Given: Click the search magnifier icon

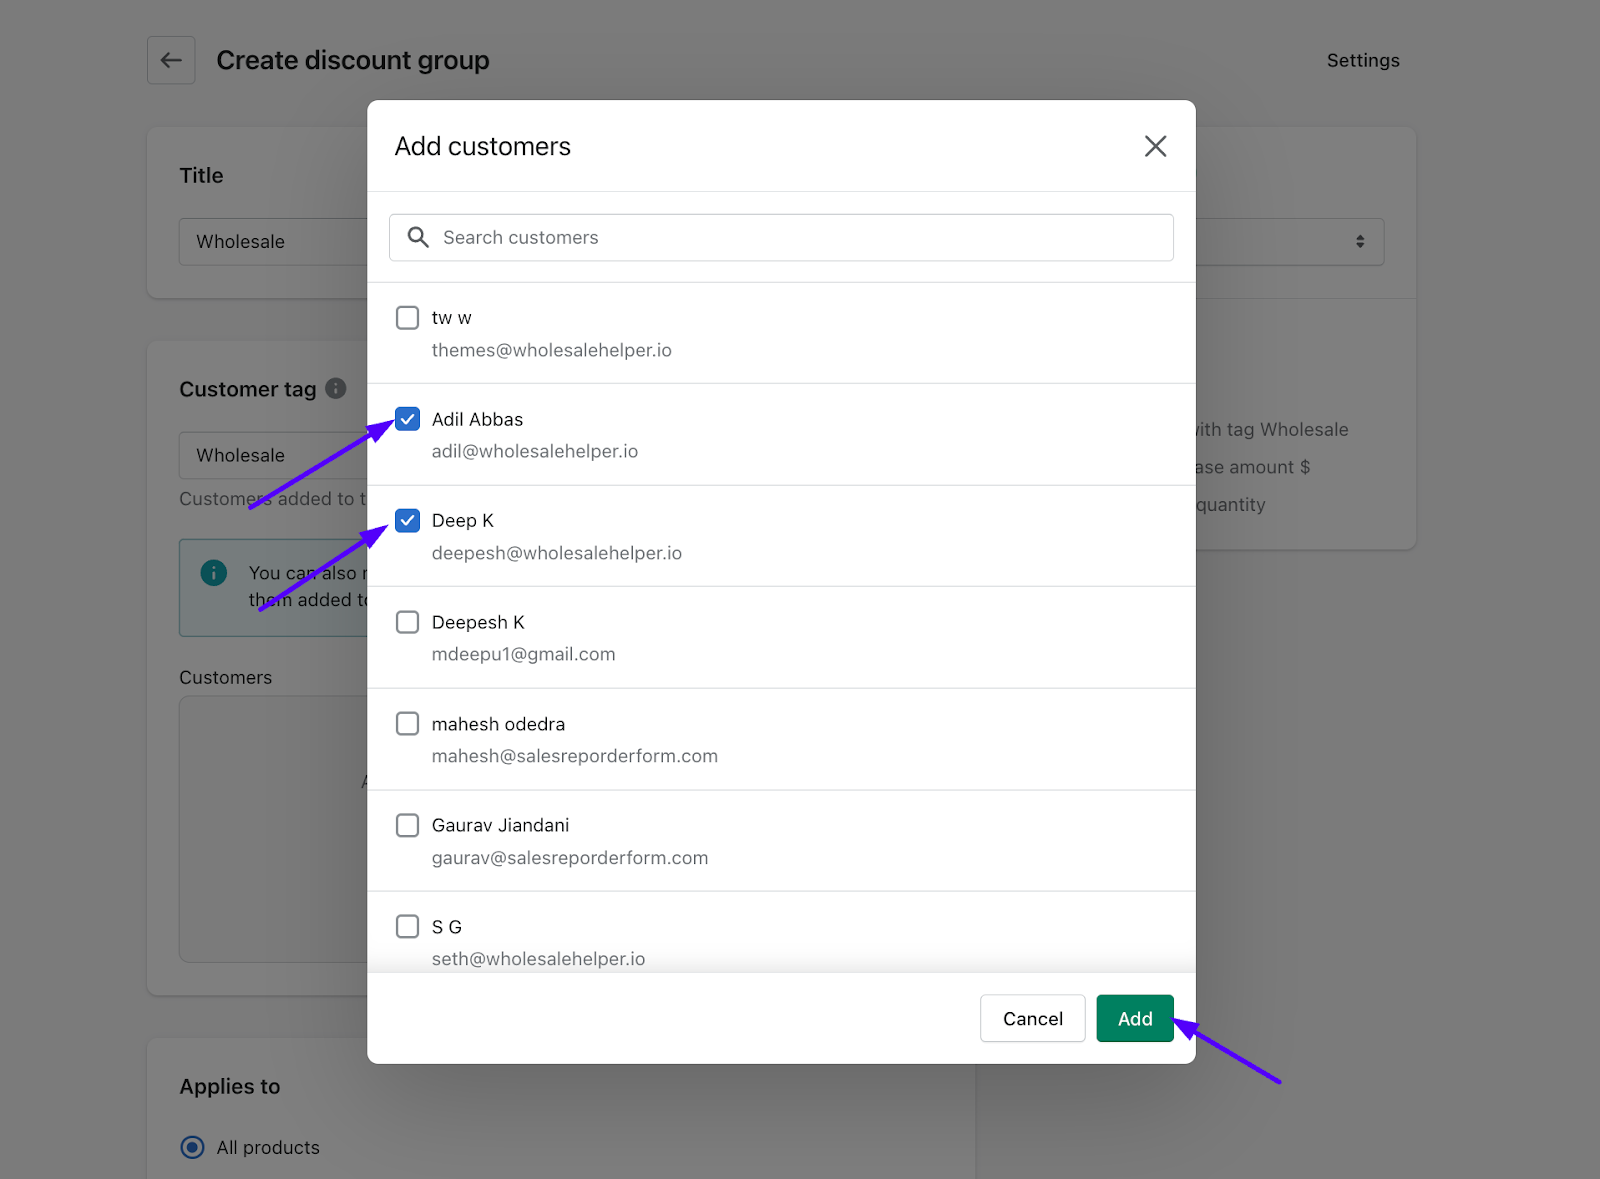Looking at the screenshot, I should [x=418, y=237].
